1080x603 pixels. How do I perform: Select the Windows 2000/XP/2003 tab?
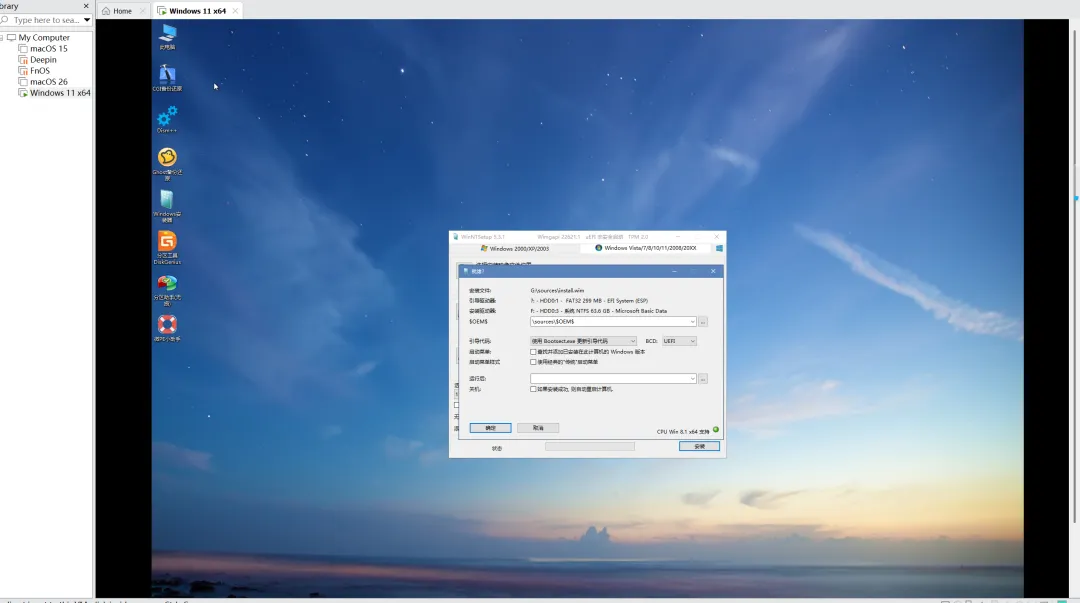[515, 249]
